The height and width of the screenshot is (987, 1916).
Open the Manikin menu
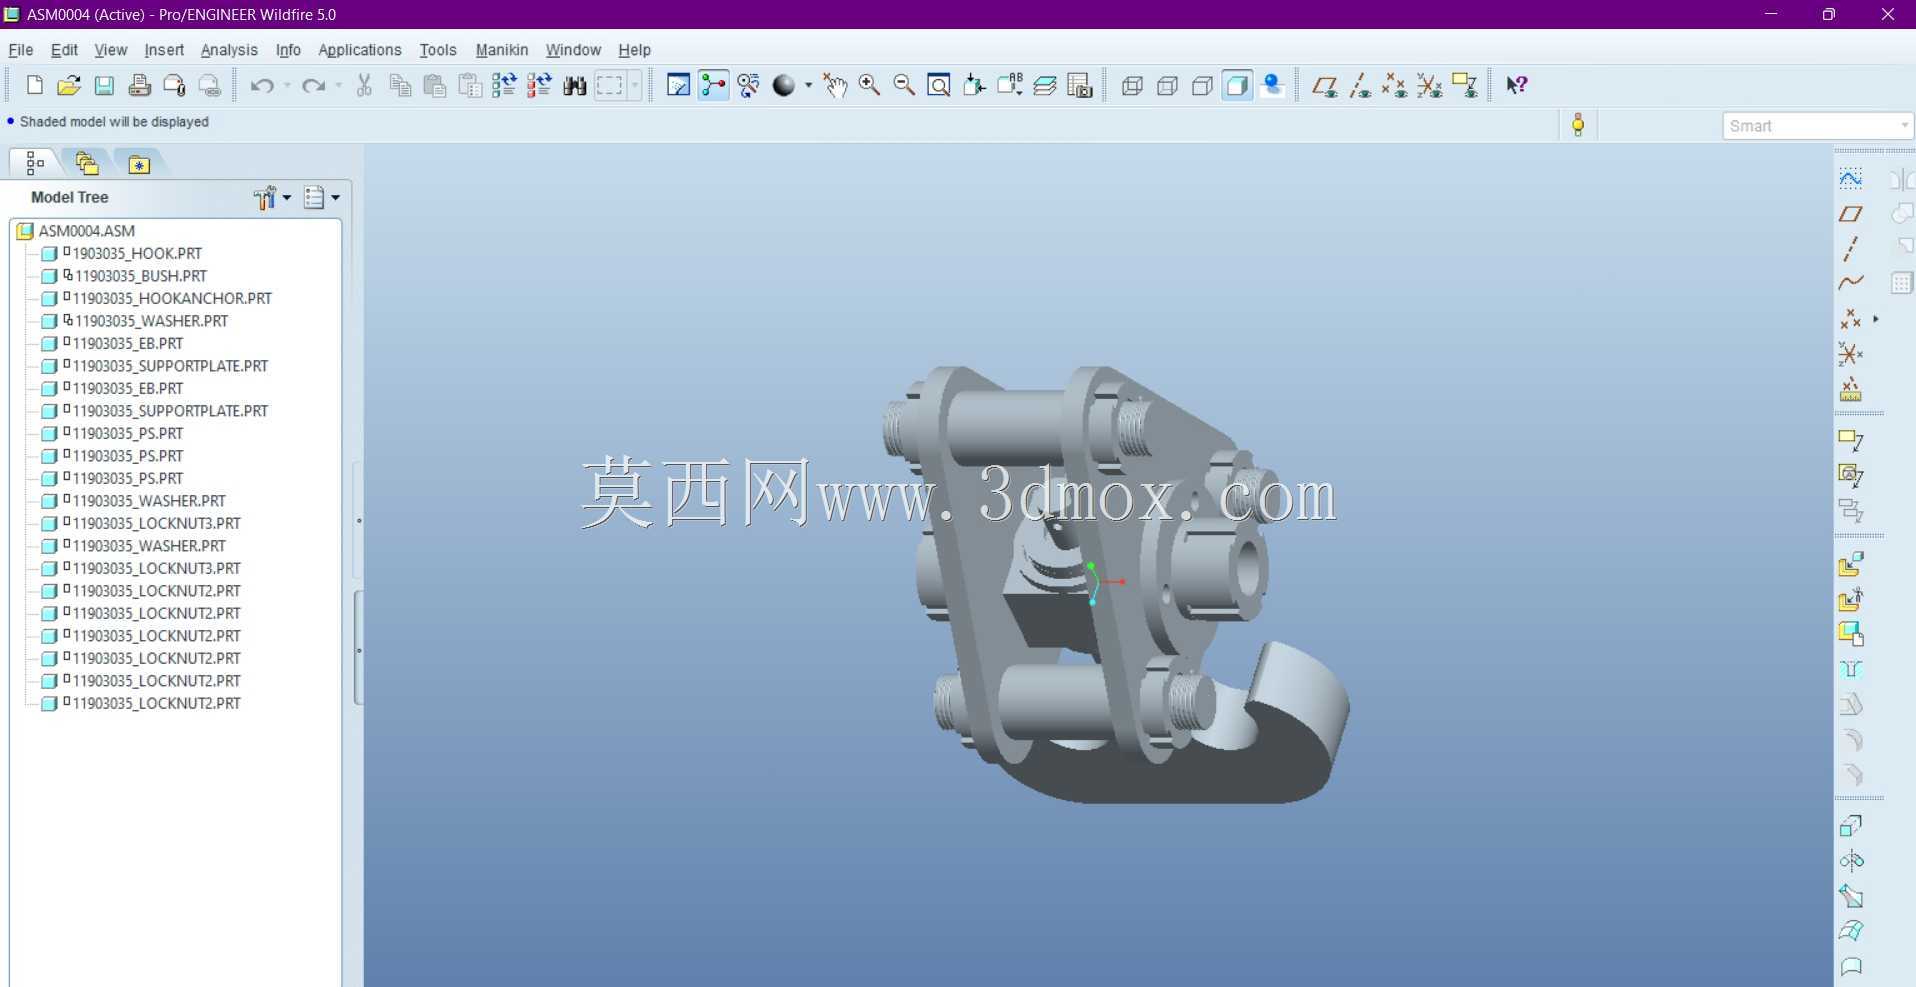pyautogui.click(x=502, y=50)
